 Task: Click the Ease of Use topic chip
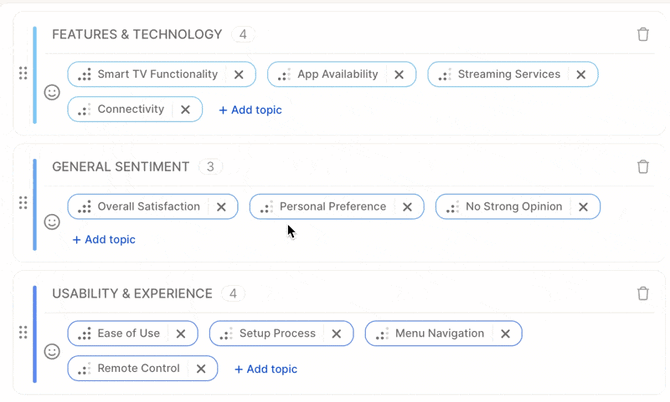point(128,334)
